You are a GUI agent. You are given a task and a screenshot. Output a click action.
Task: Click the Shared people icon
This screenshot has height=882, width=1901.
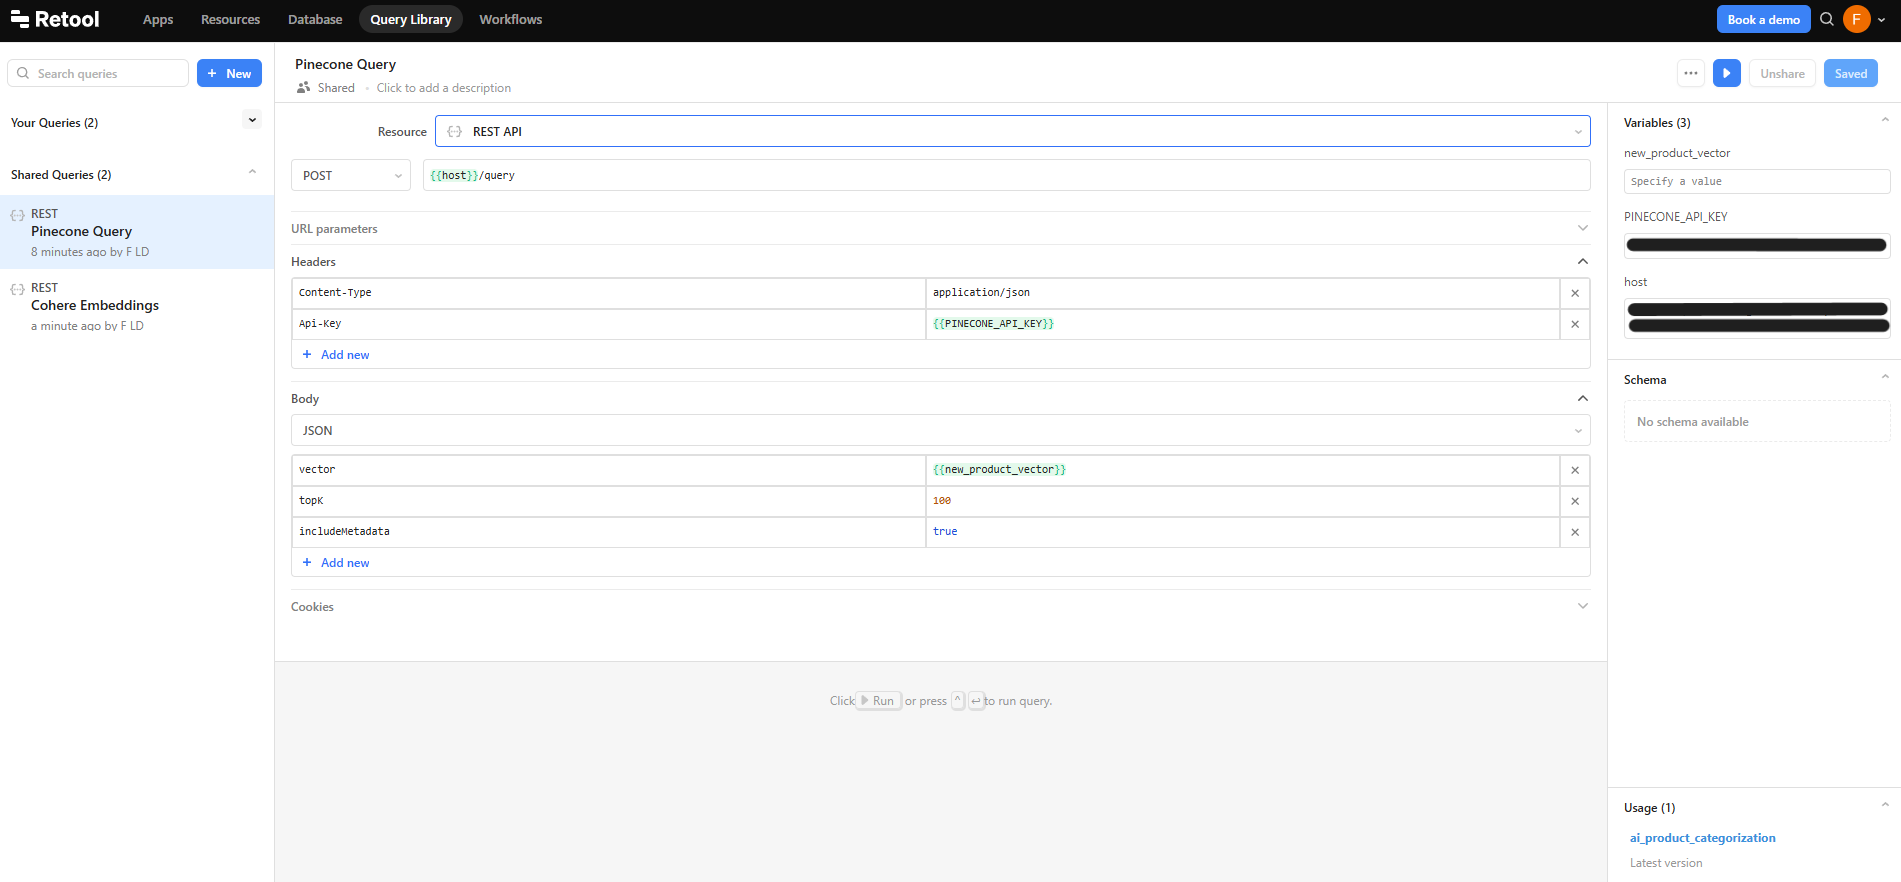303,88
